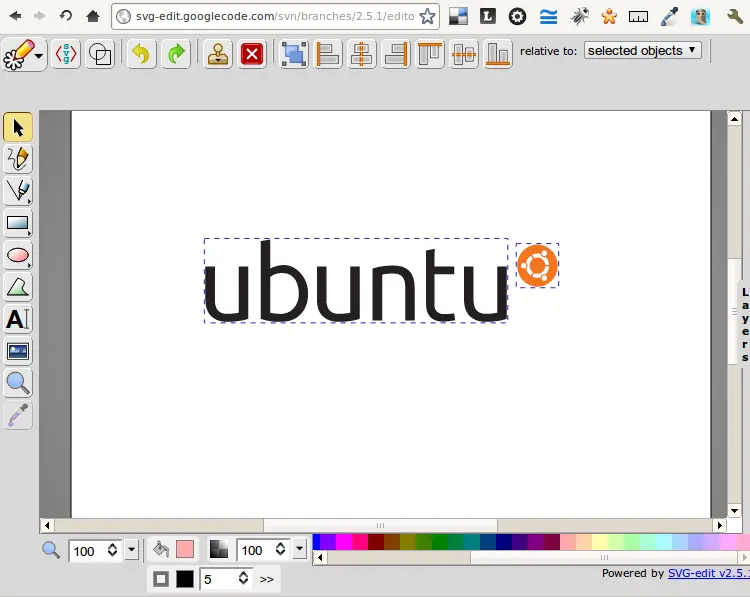Click canvas vertical scrollbar down arrow
This screenshot has height=597, width=750.
[734, 511]
